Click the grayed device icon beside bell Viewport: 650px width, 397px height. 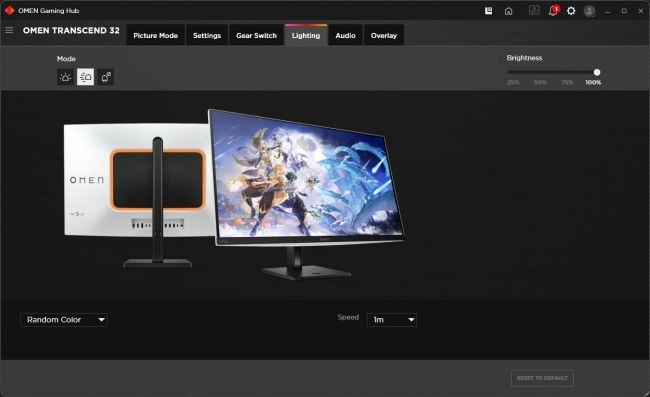pyautogui.click(x=534, y=10)
